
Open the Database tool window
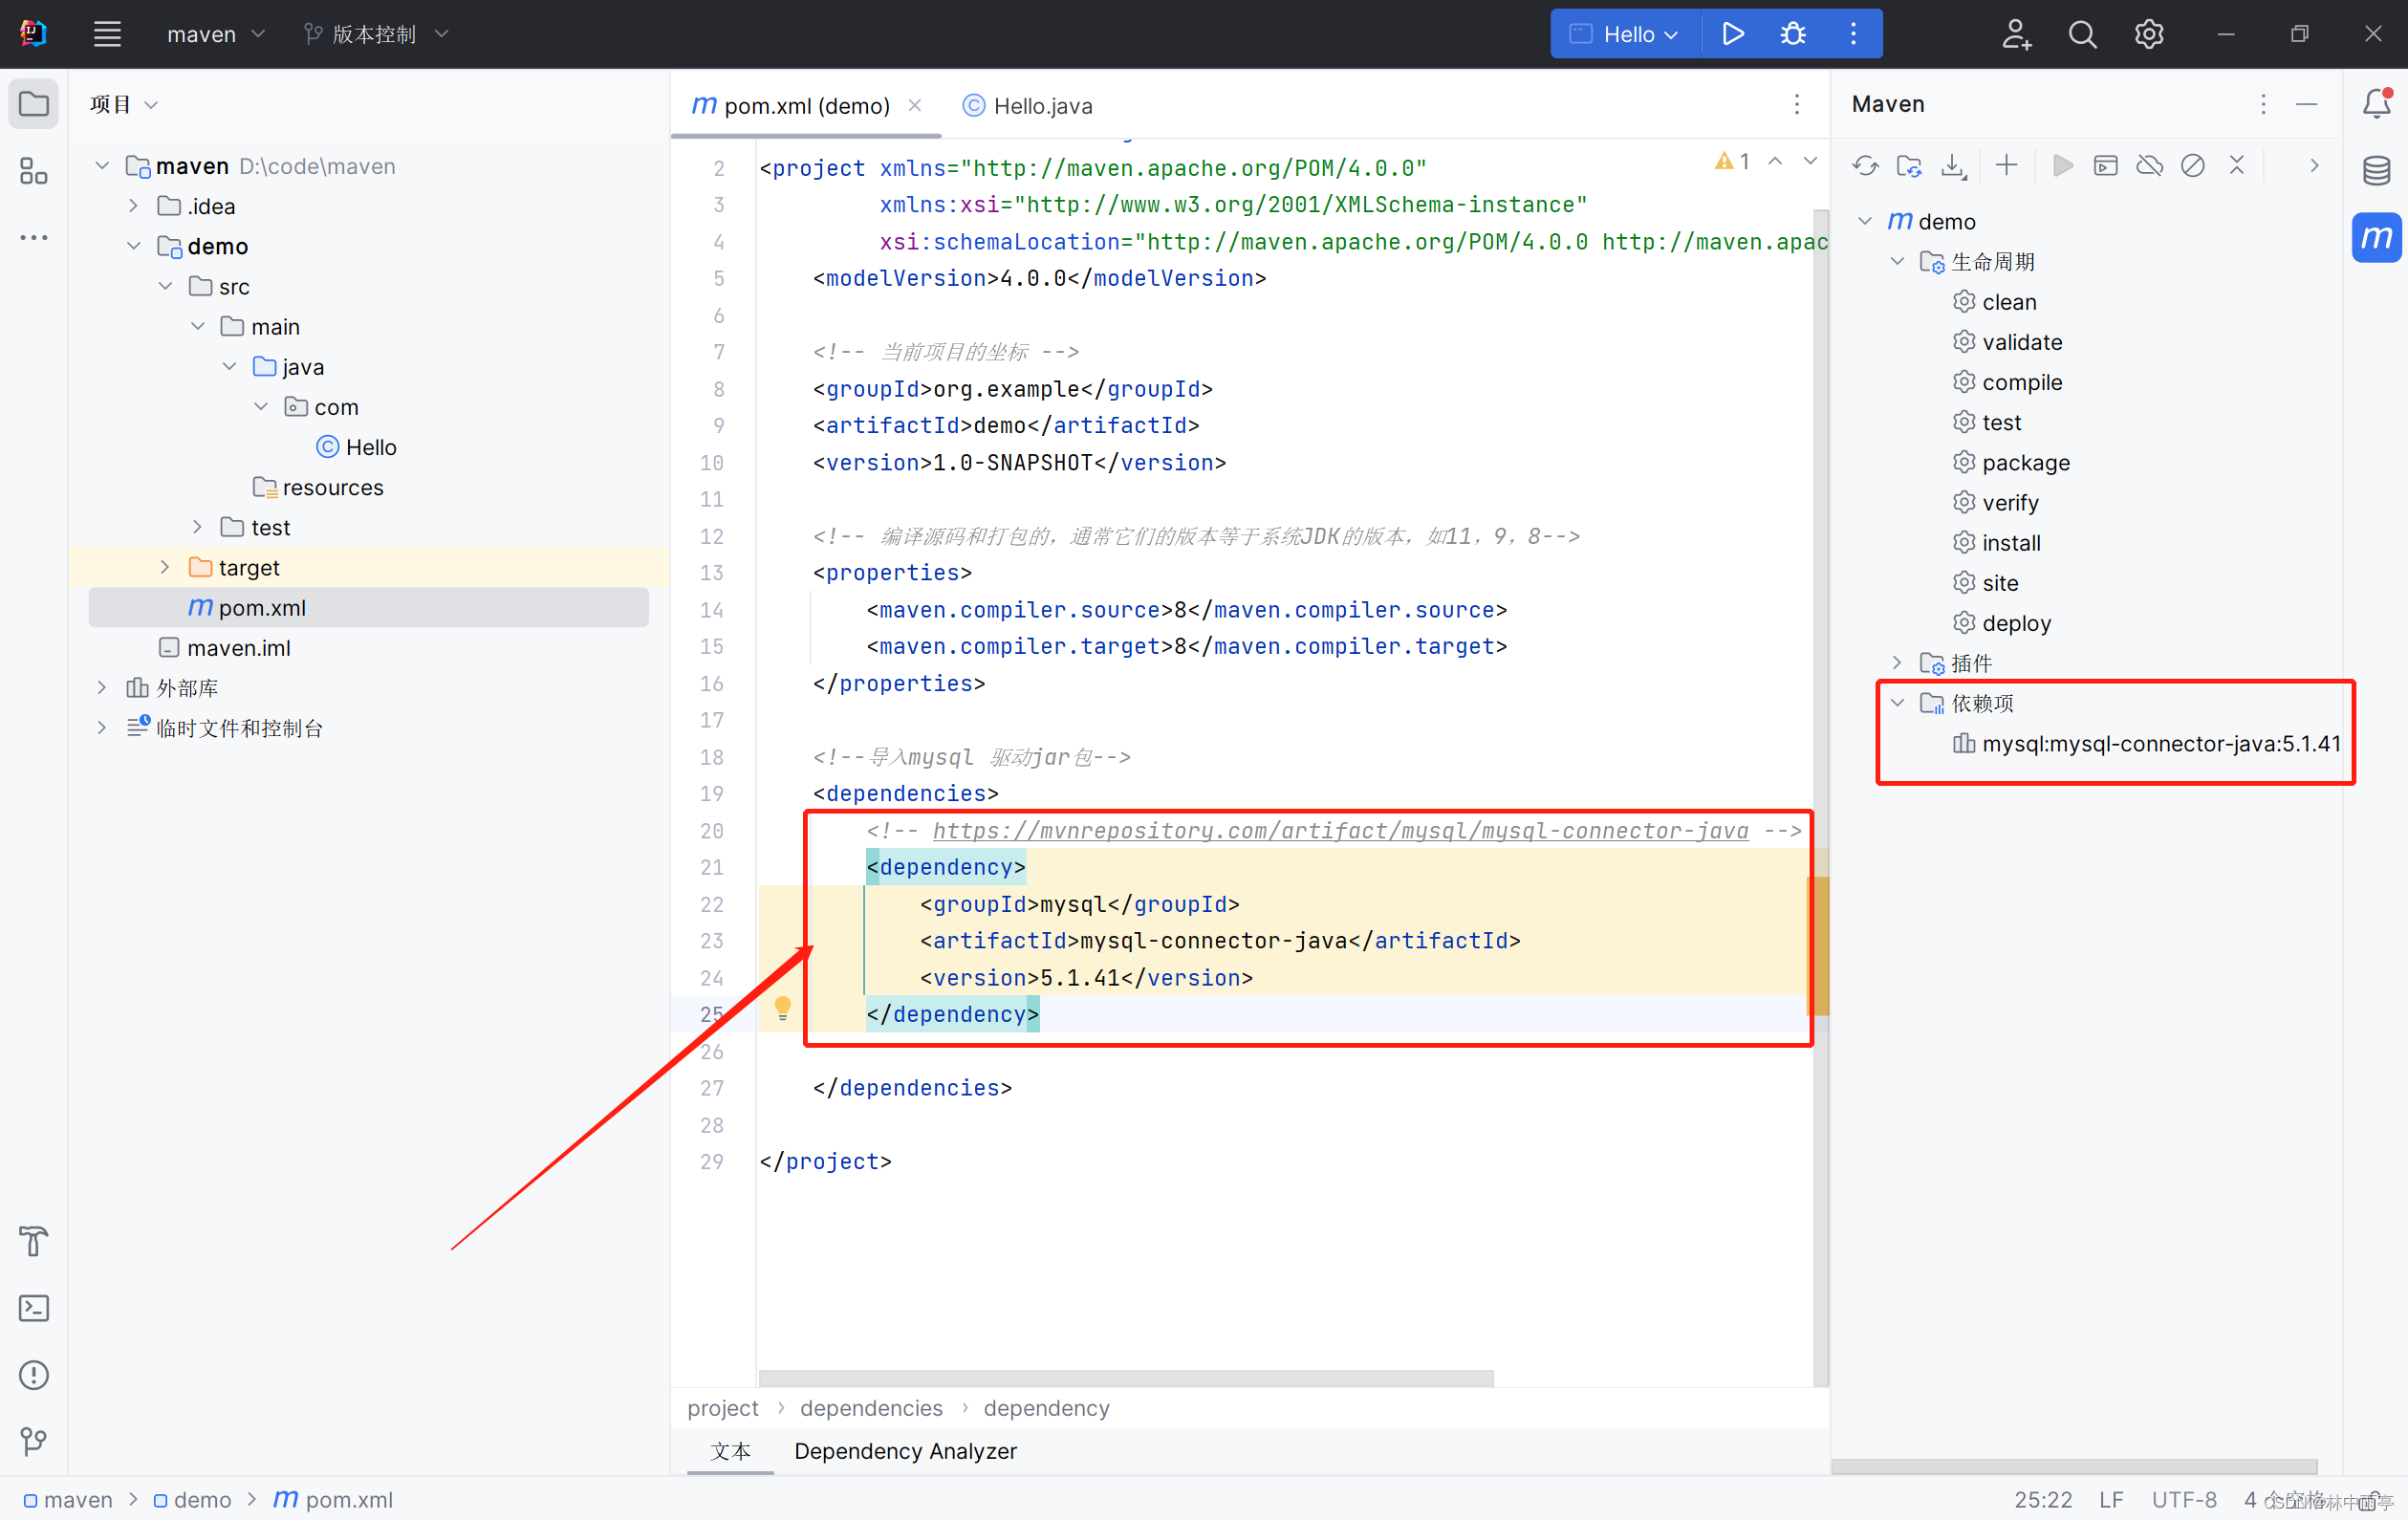point(2377,171)
